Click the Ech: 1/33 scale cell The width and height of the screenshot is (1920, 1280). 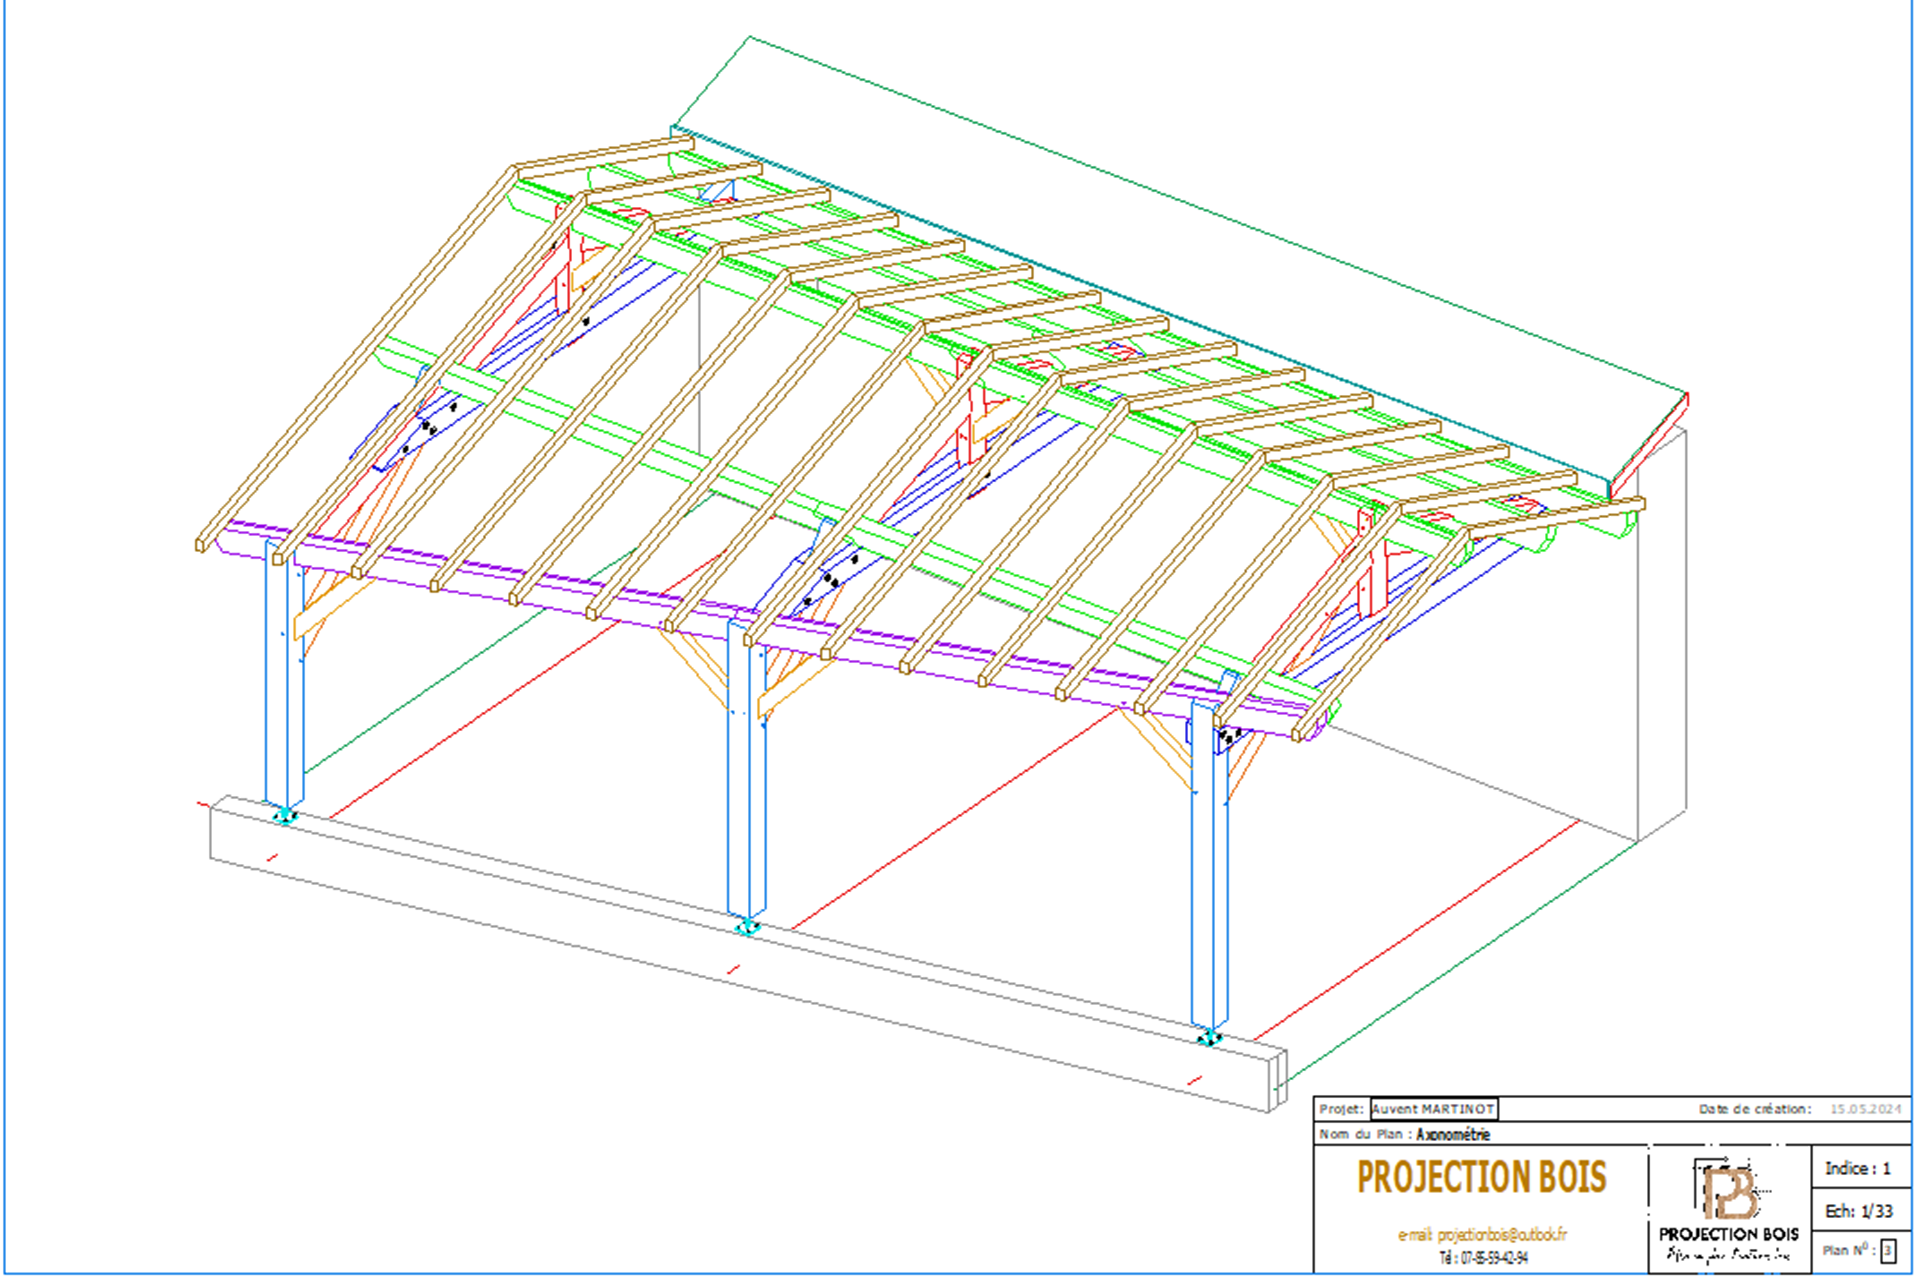point(1858,1211)
